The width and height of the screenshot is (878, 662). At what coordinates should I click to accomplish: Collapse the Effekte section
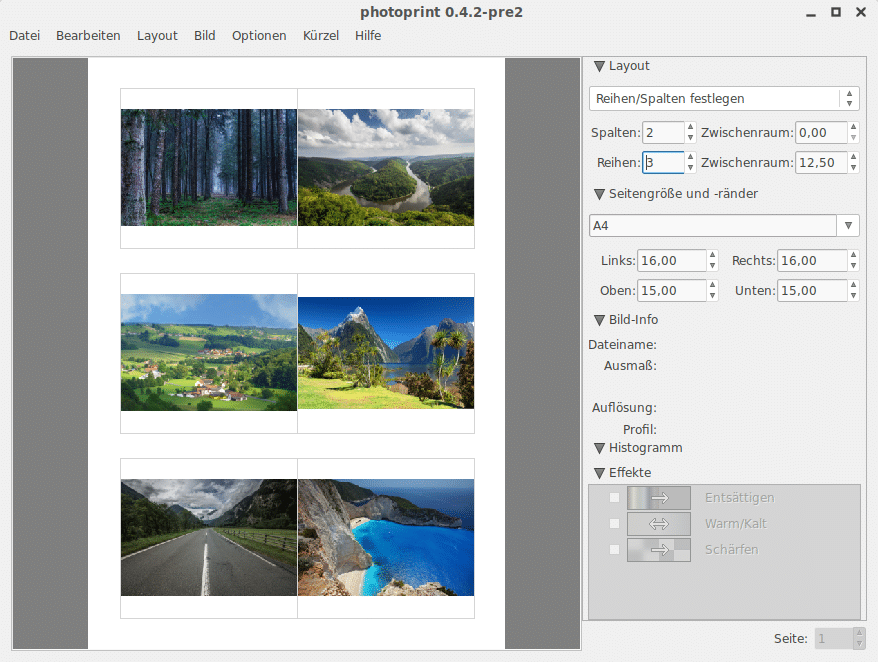click(599, 473)
